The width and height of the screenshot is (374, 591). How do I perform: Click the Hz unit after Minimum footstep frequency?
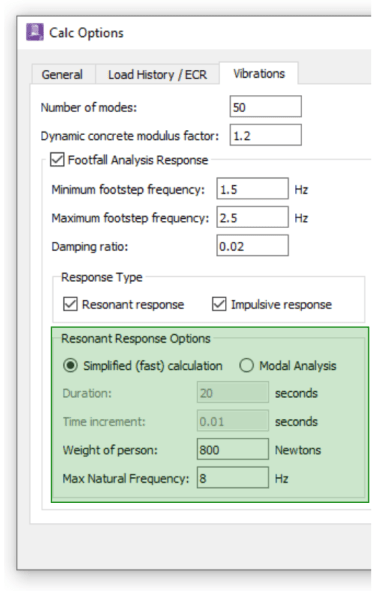[301, 189]
